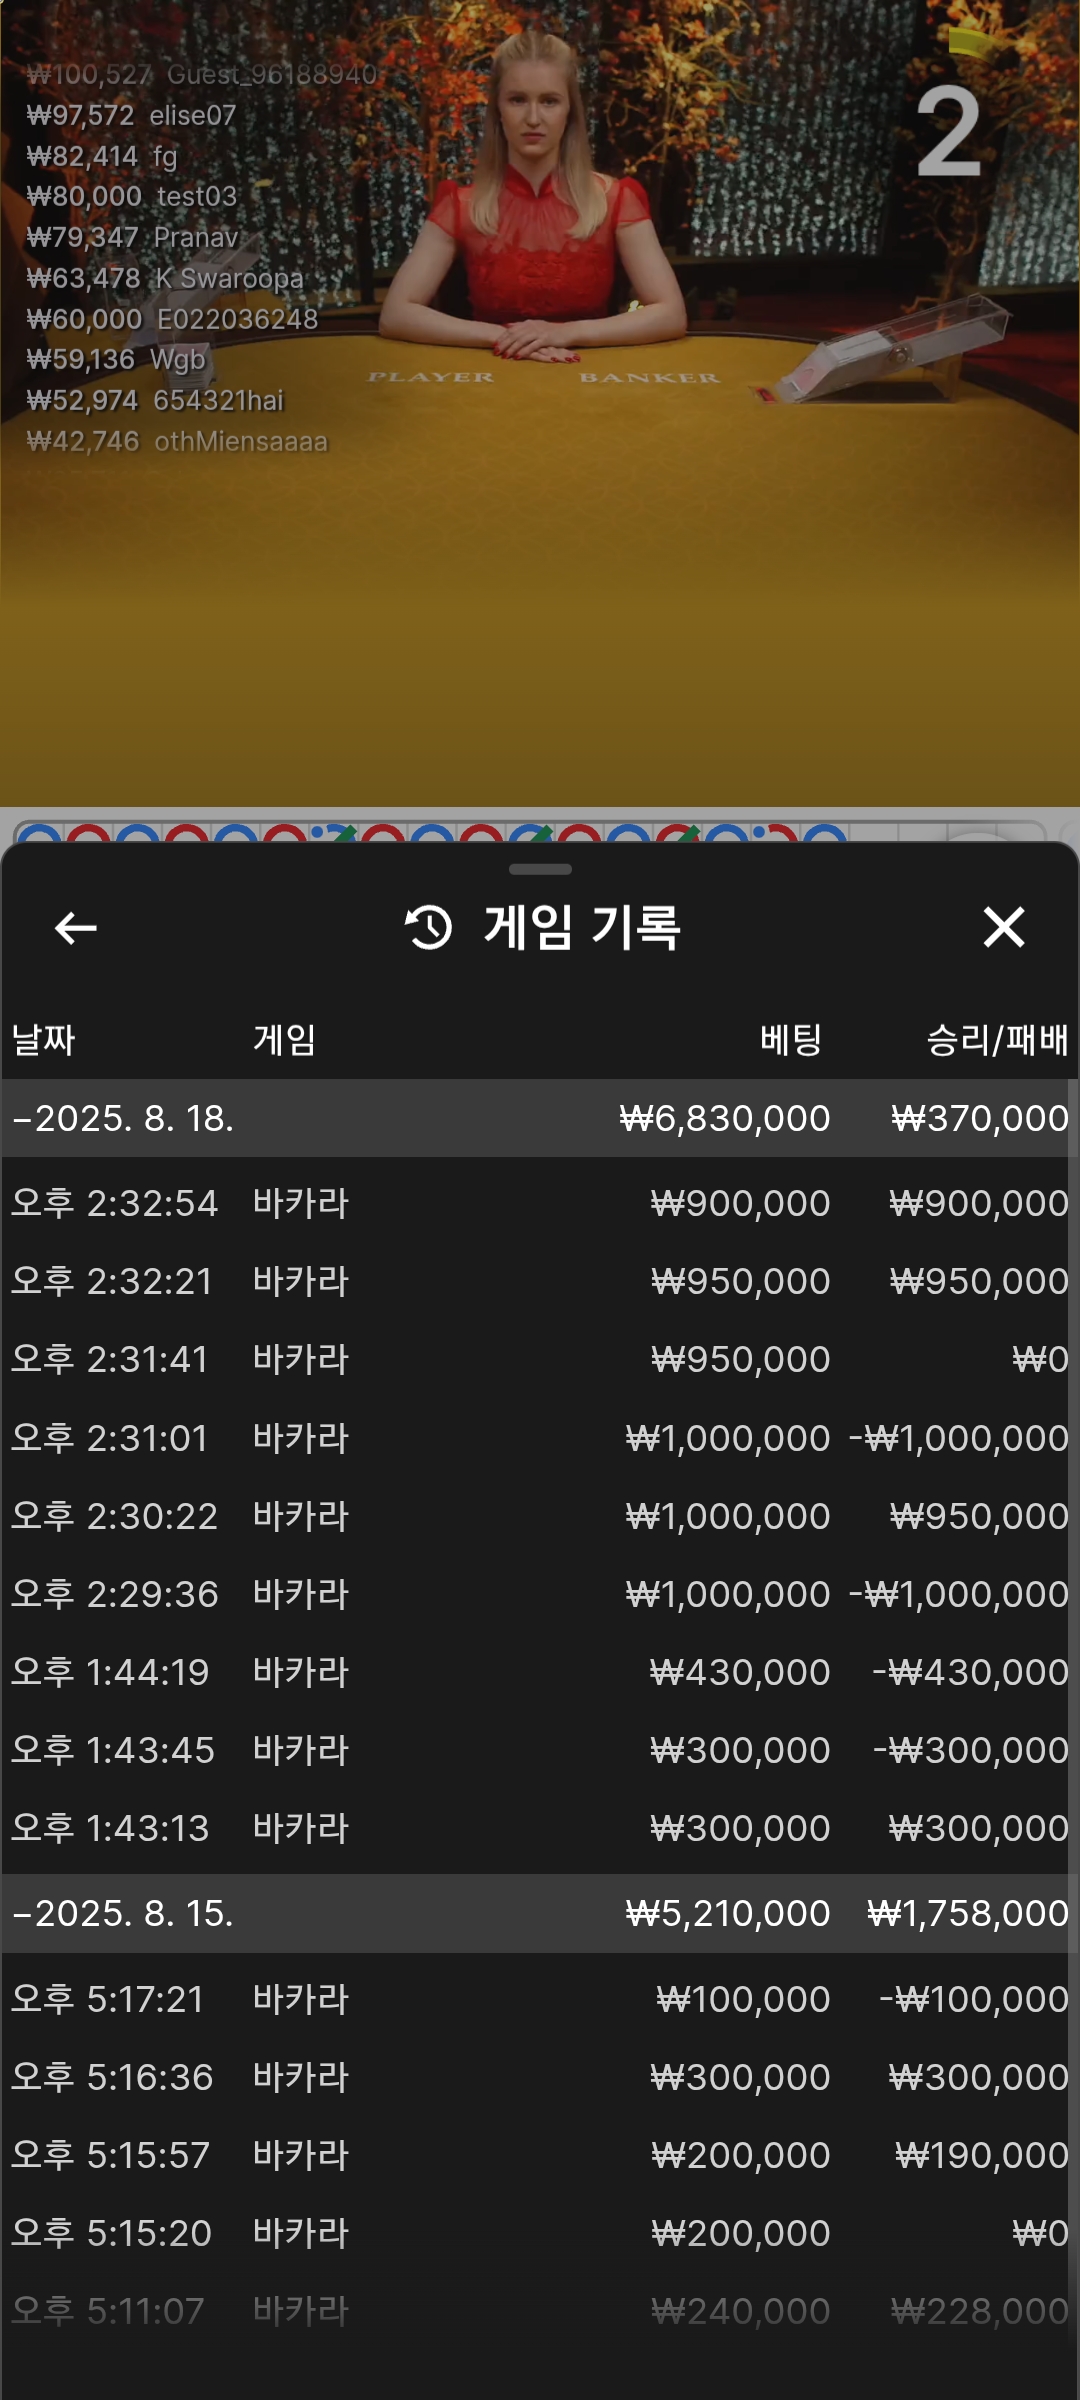Open the 오후 1:43:13 바카라 record

[540, 1827]
